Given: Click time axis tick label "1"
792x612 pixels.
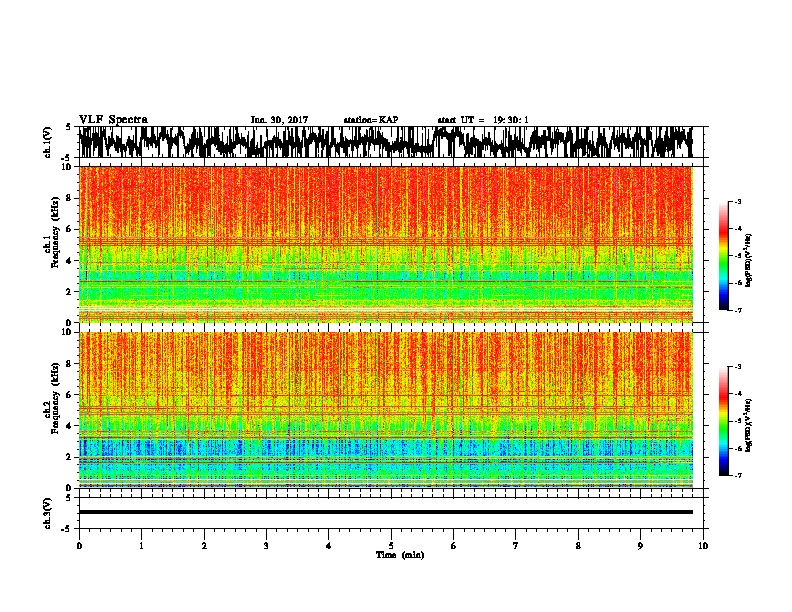Looking at the screenshot, I should pos(141,546).
